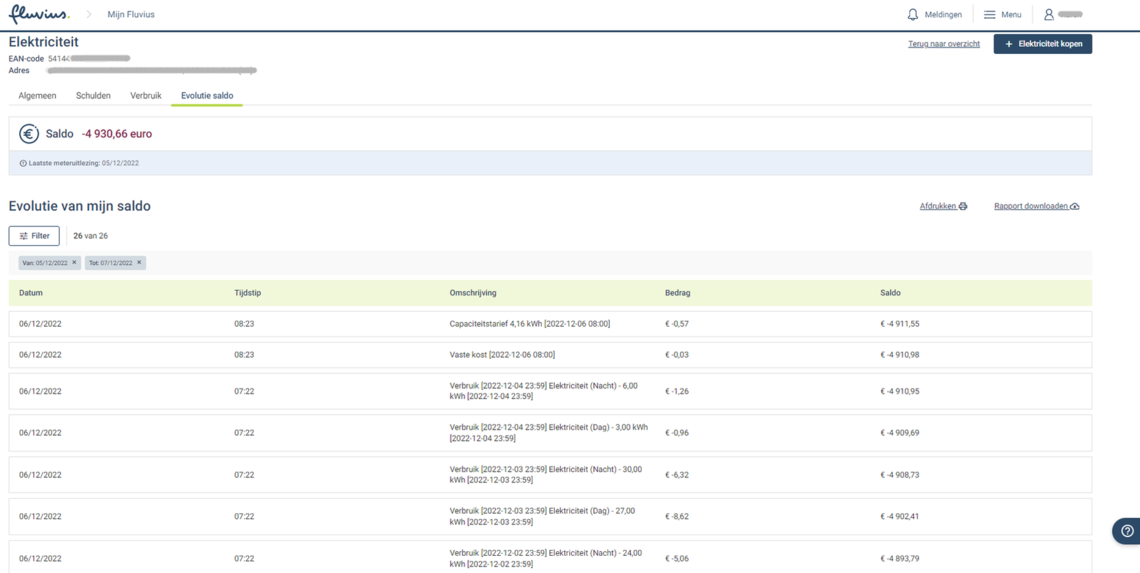Click the Evolutie van mijn saldo heading

(x=79, y=207)
